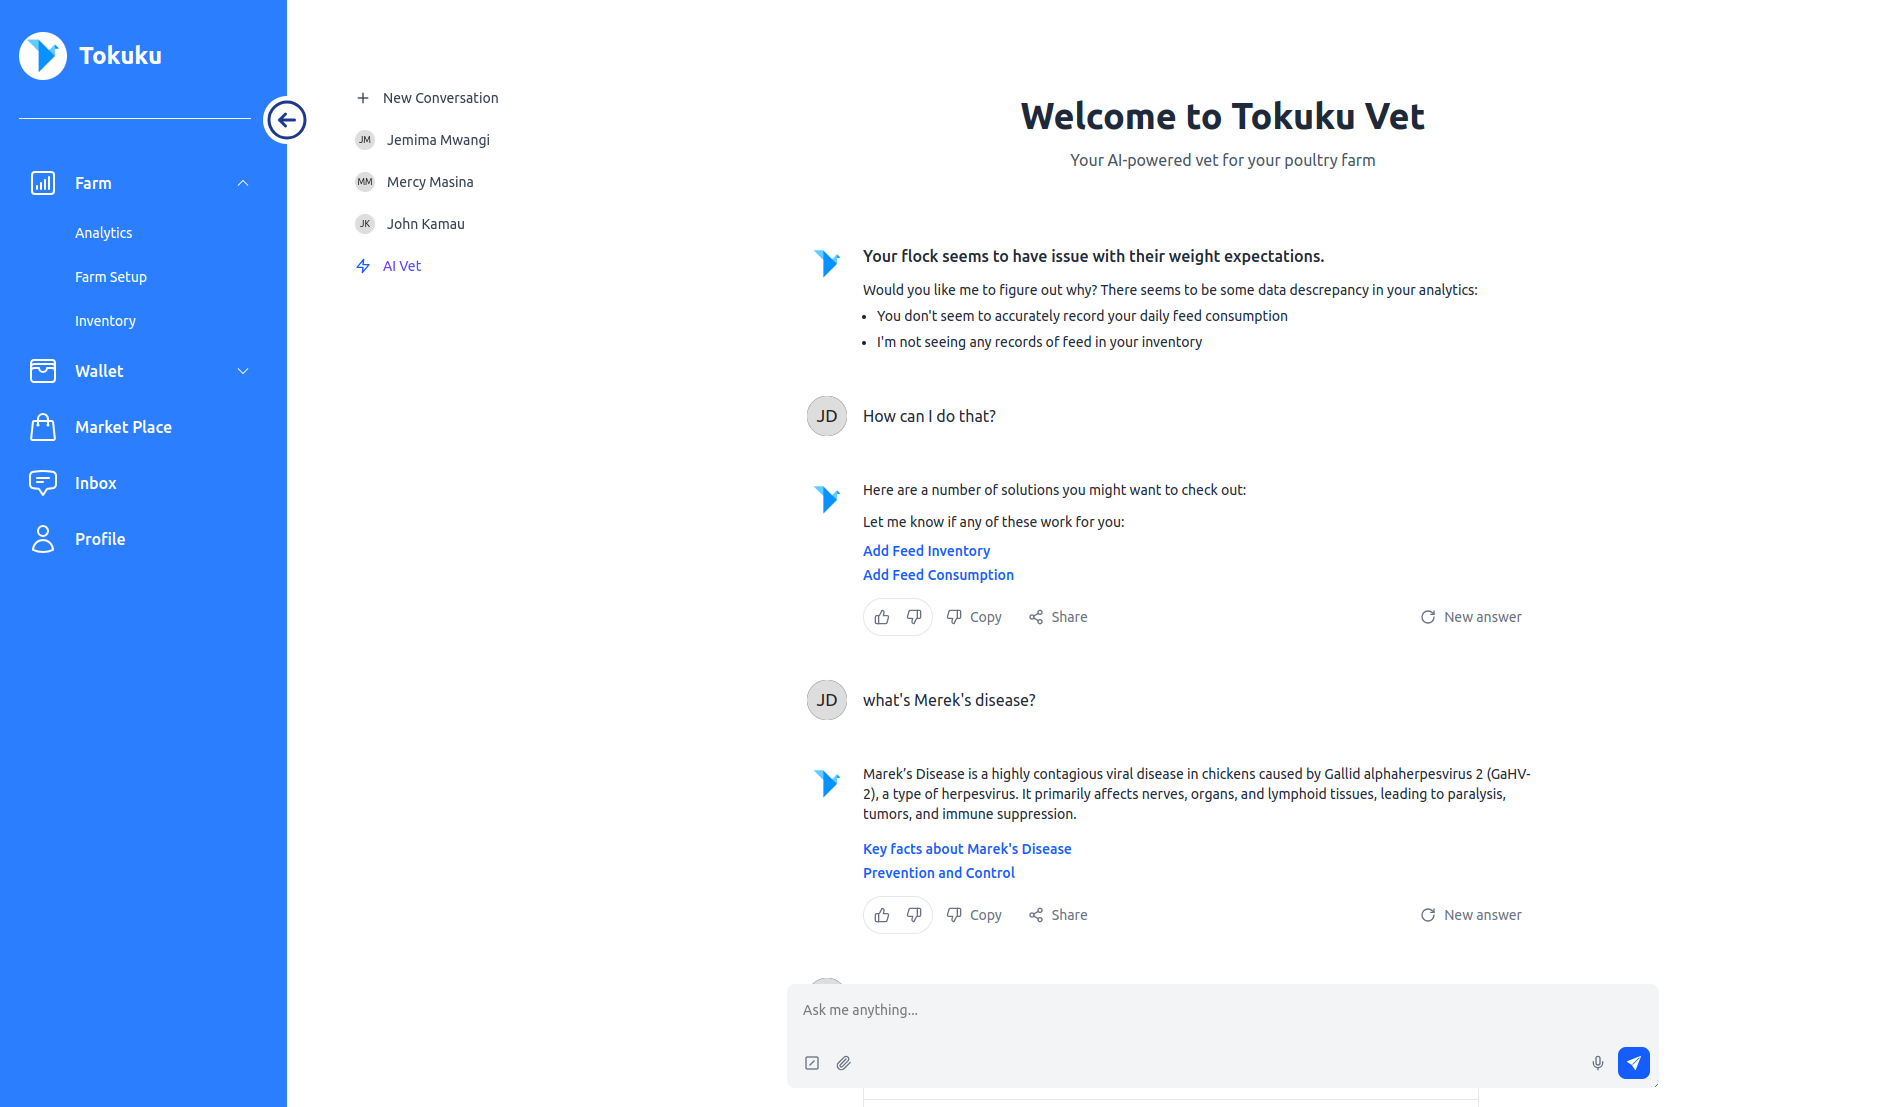Collapse the Farm menu chevron
The height and width of the screenshot is (1107, 1899).
(243, 183)
